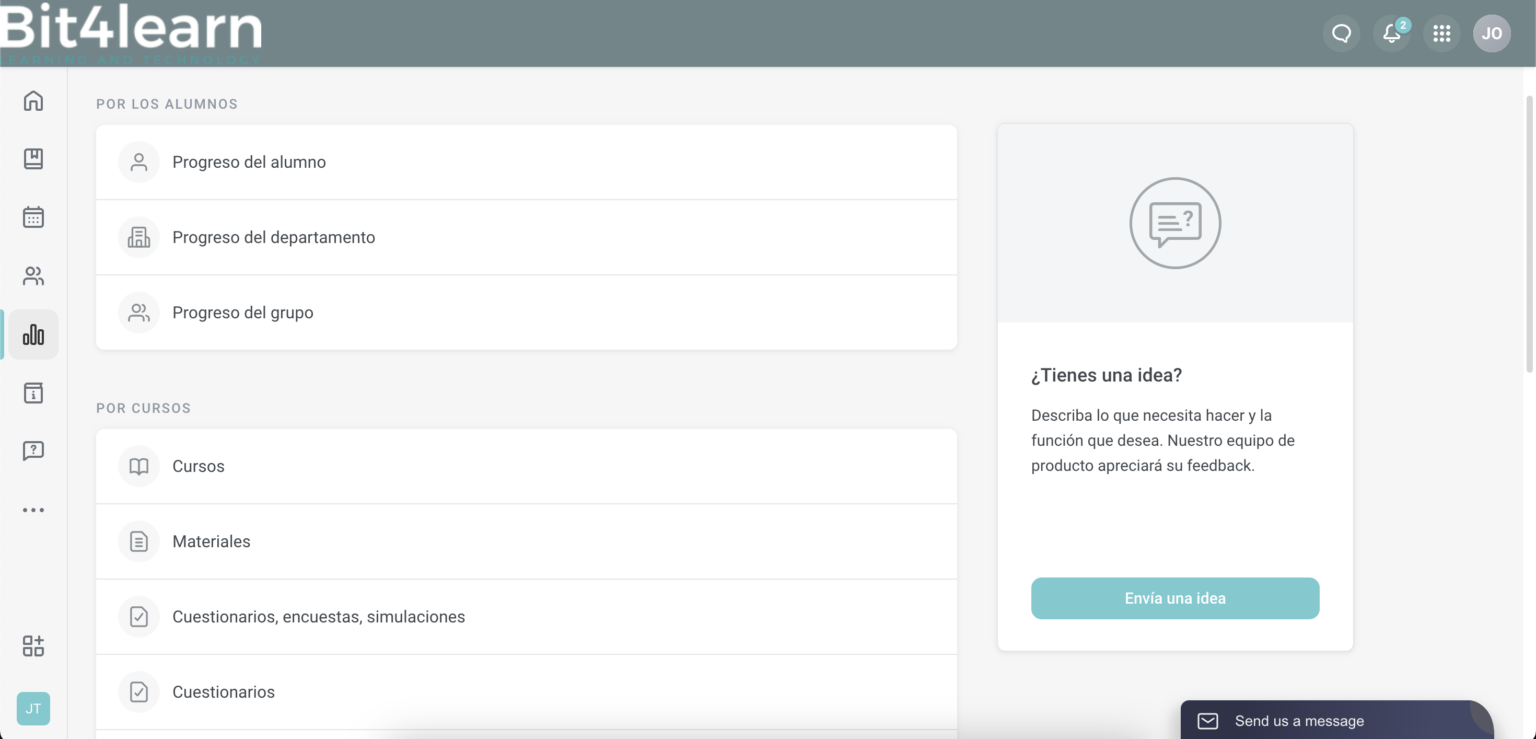
Task: Open the apps grid menu in header
Action: point(1441,33)
